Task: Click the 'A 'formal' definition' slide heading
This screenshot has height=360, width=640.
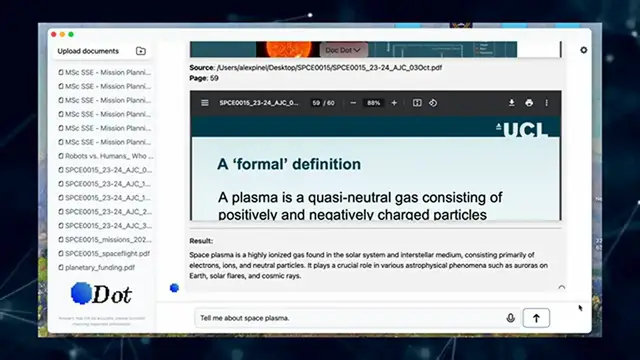Action: [x=289, y=164]
